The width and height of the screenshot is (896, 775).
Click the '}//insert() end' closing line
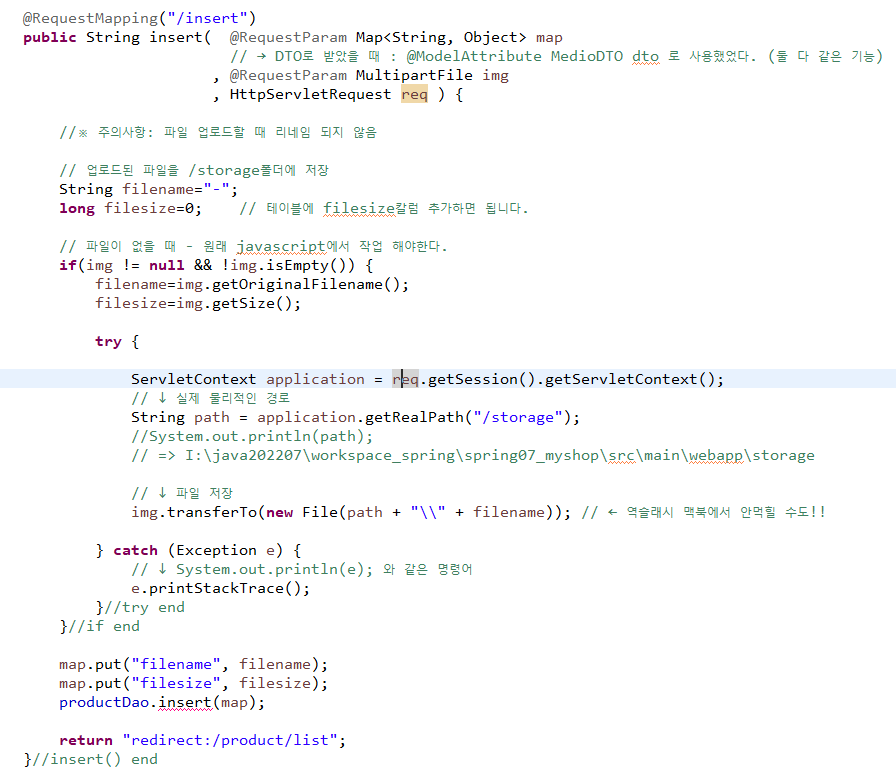pos(90,759)
